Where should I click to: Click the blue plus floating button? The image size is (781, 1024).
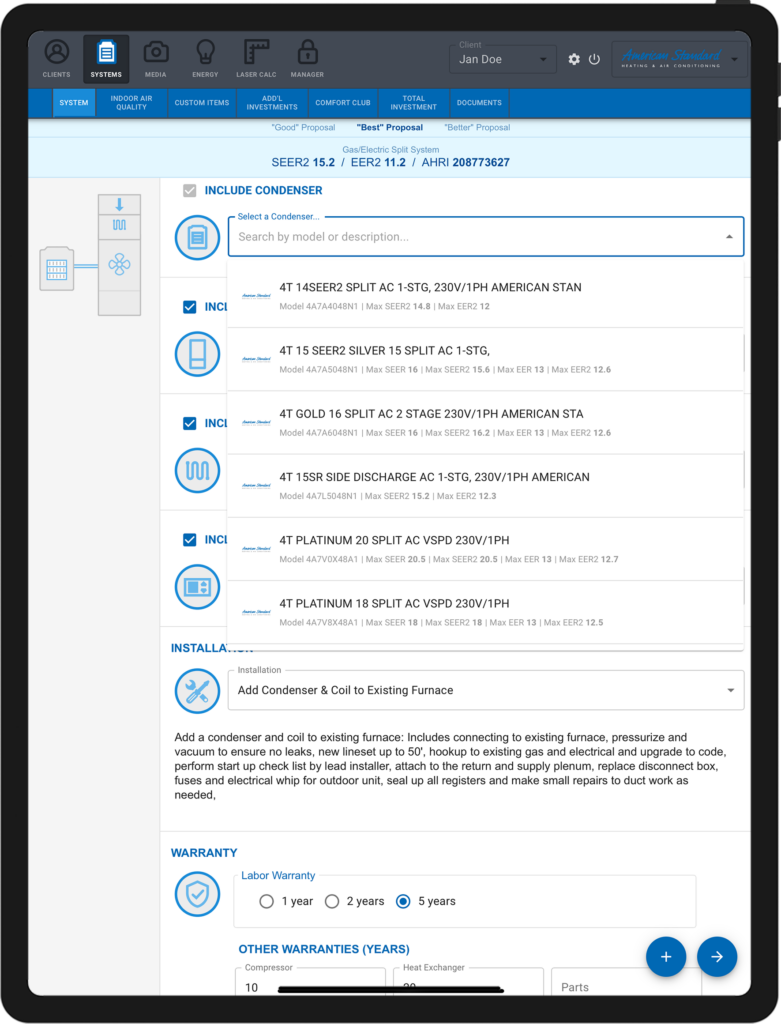coord(666,957)
